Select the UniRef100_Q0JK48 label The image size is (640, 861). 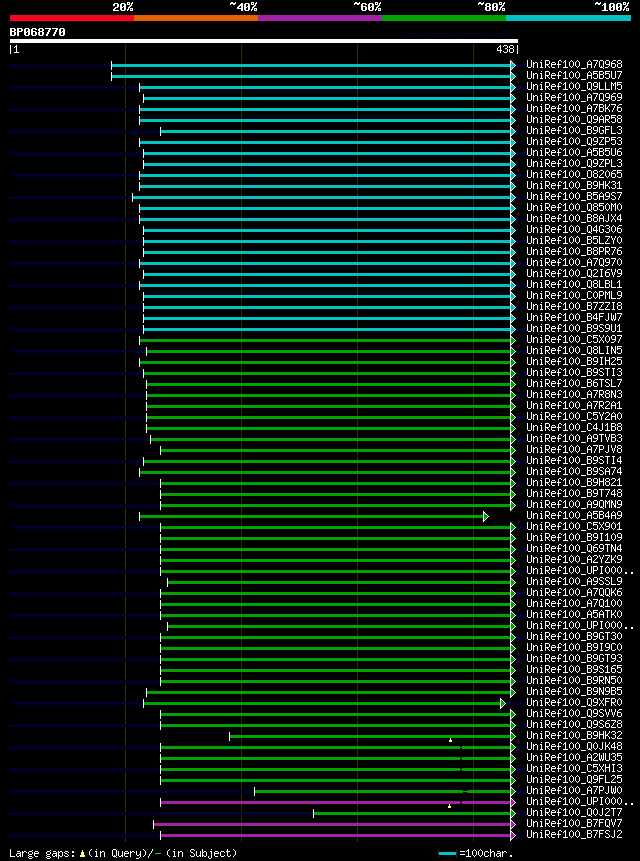(574, 746)
